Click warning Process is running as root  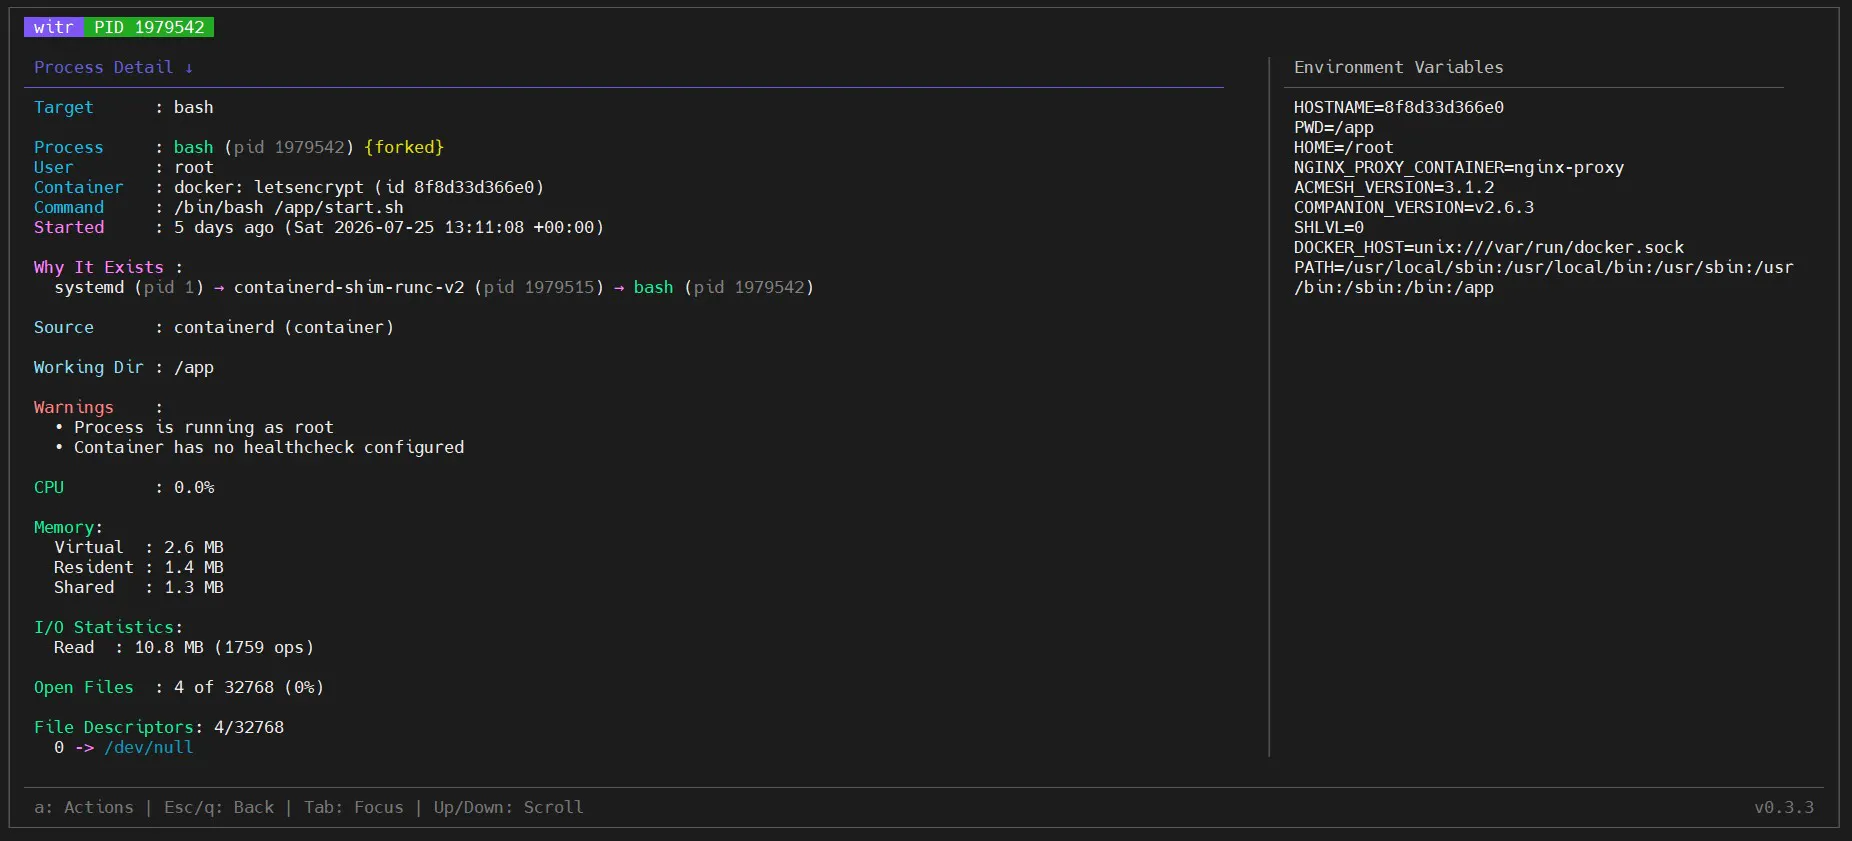203,427
